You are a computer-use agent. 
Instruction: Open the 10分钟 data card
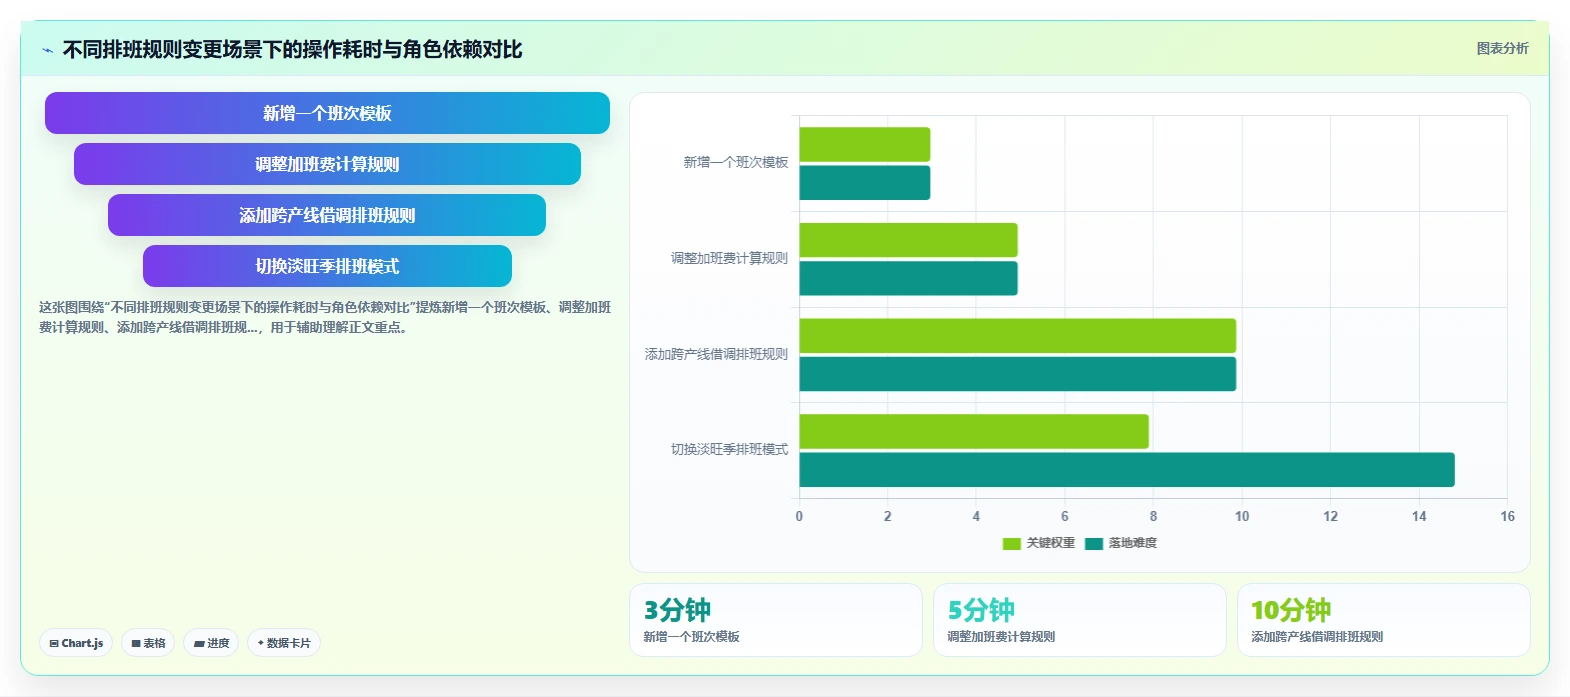[1384, 620]
